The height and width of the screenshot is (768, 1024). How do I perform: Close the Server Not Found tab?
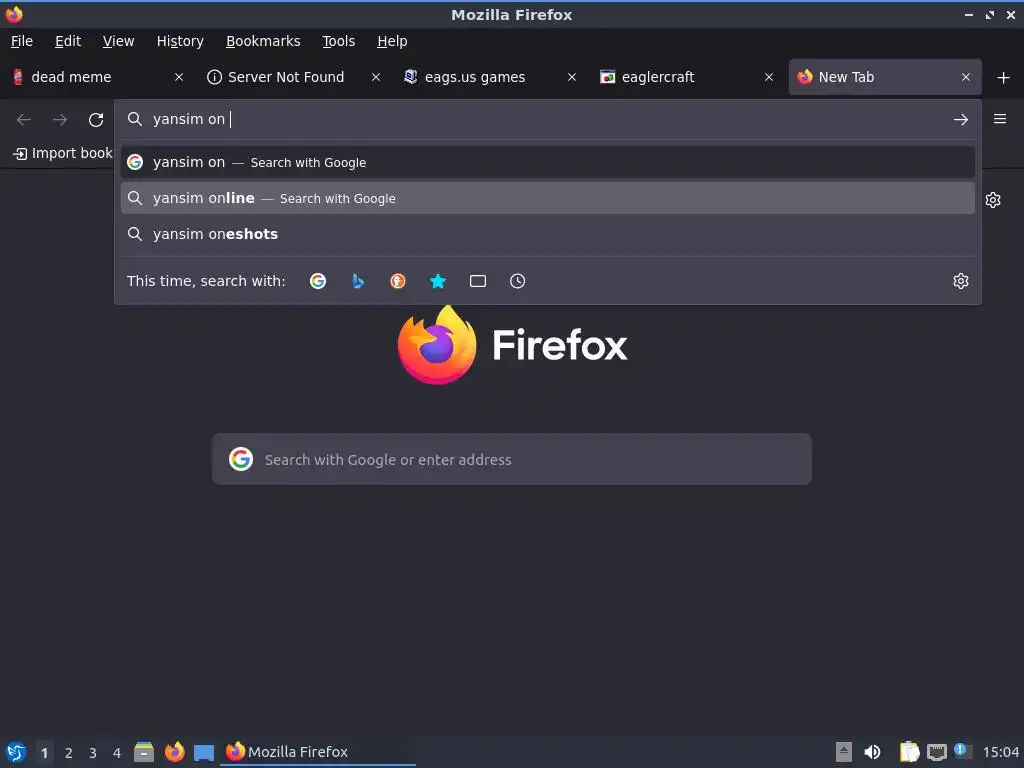[x=376, y=77]
